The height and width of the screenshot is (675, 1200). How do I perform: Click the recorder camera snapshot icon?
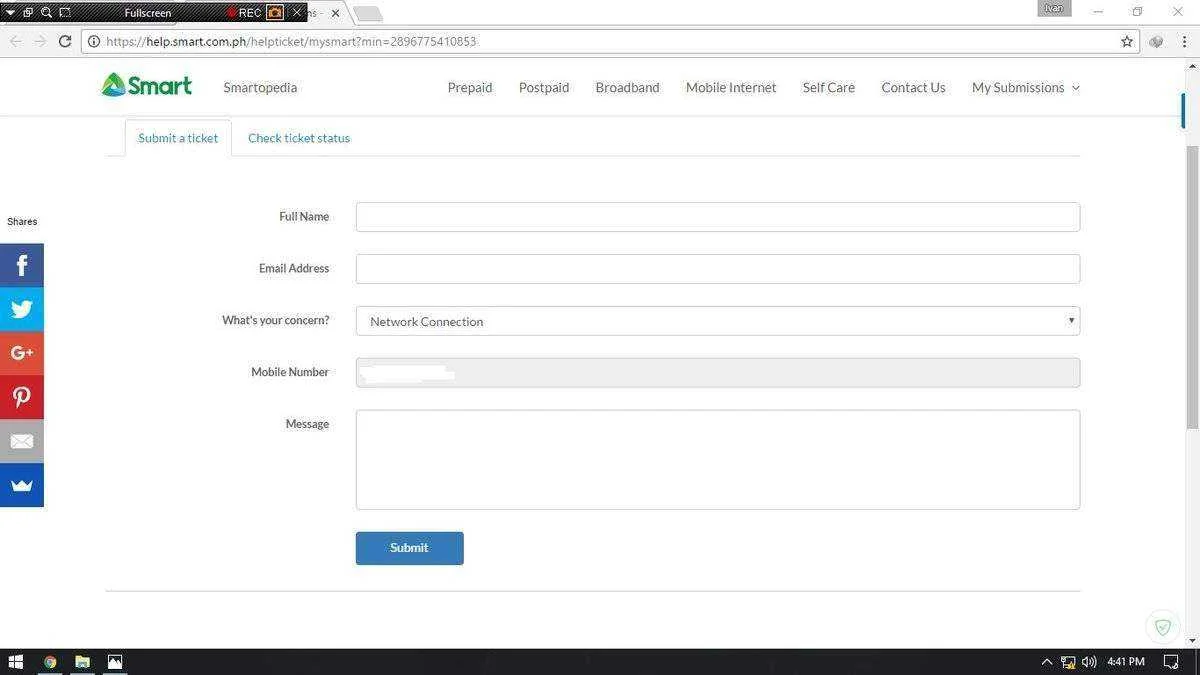(275, 12)
